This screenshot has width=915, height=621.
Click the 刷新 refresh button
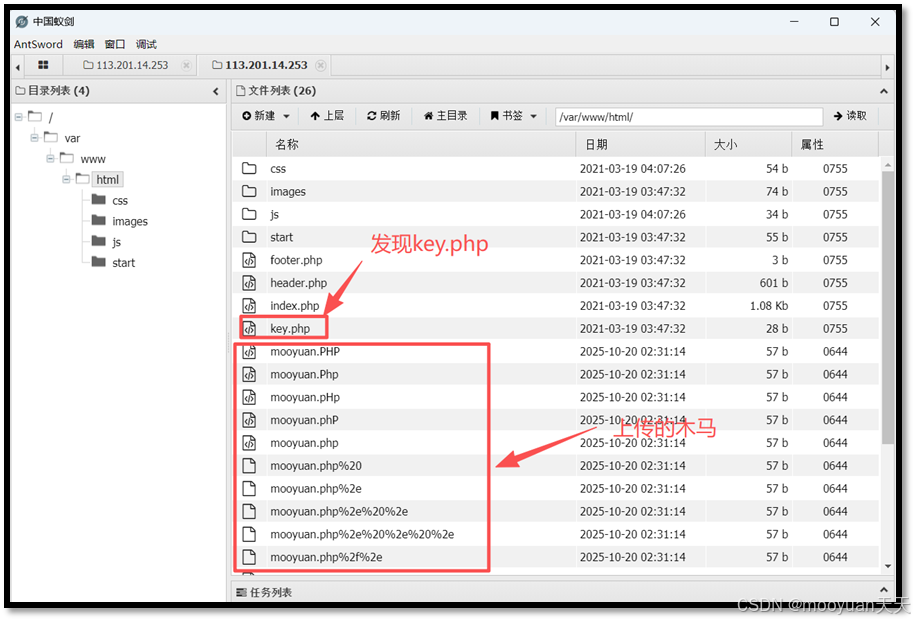pyautogui.click(x=383, y=116)
